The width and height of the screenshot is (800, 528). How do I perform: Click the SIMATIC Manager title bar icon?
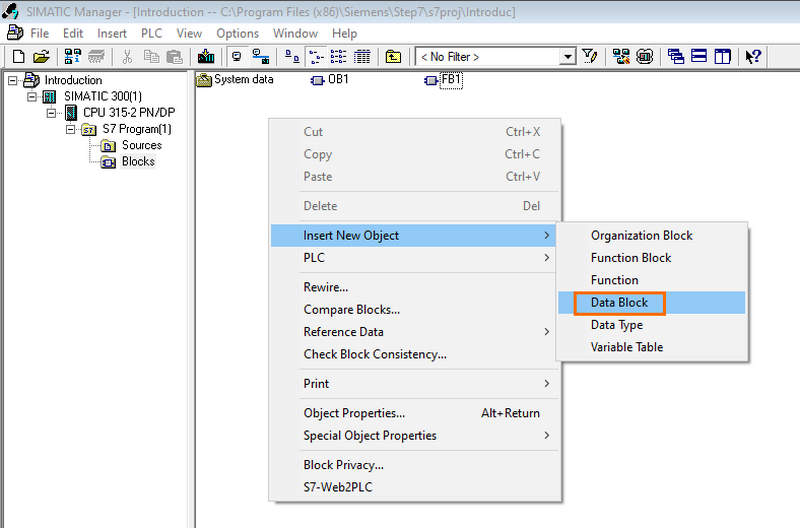(10, 11)
